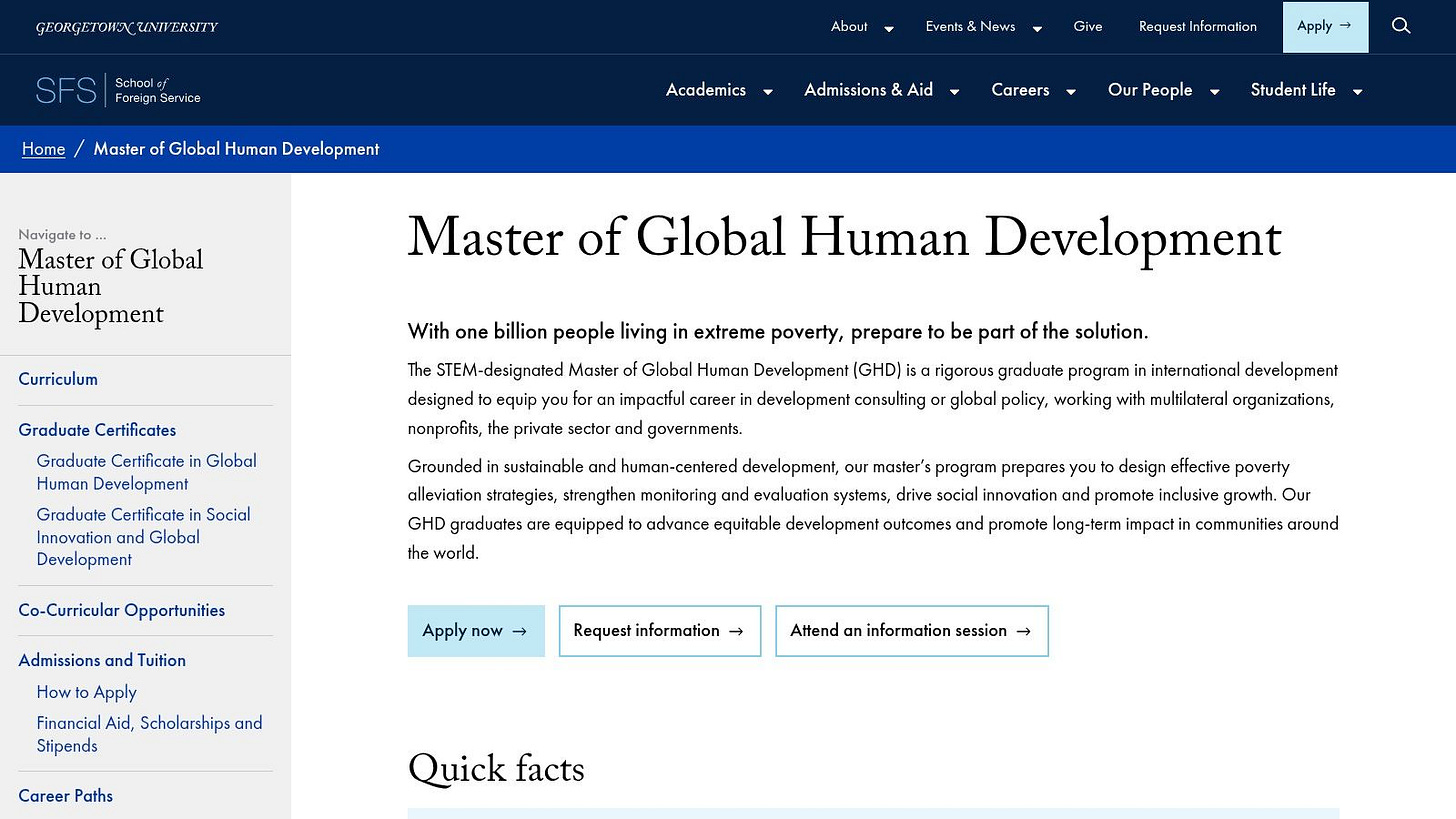Expand the Our People dropdown
1456x819 pixels.
(x=1214, y=90)
